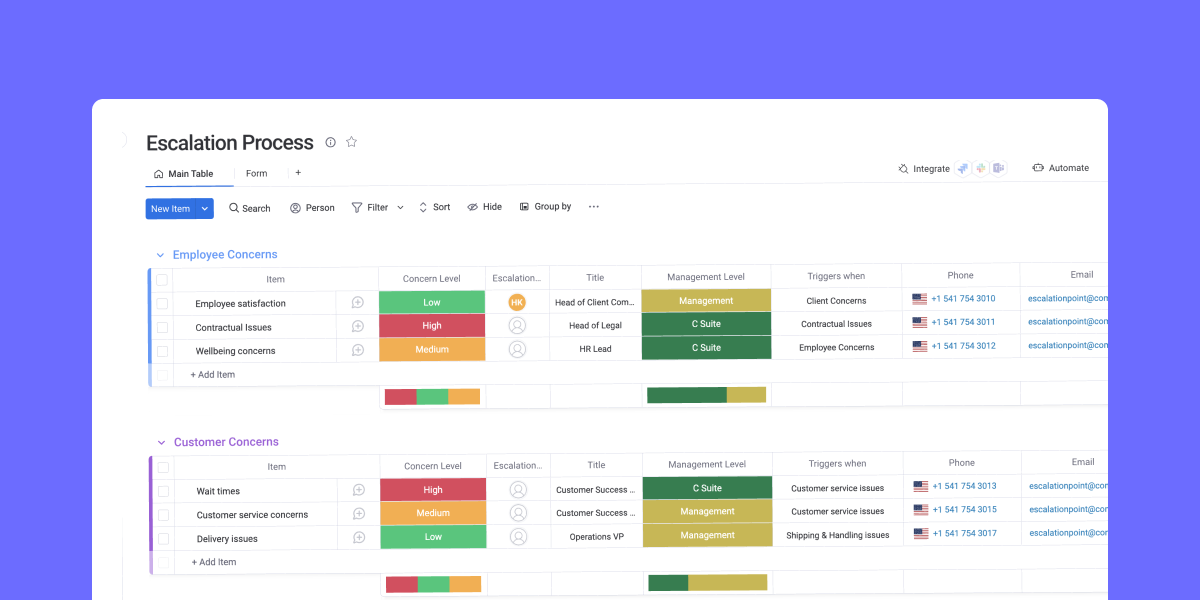Click Add Item under Employee Concerns
Image resolution: width=1200 pixels, height=600 pixels.
(x=213, y=375)
